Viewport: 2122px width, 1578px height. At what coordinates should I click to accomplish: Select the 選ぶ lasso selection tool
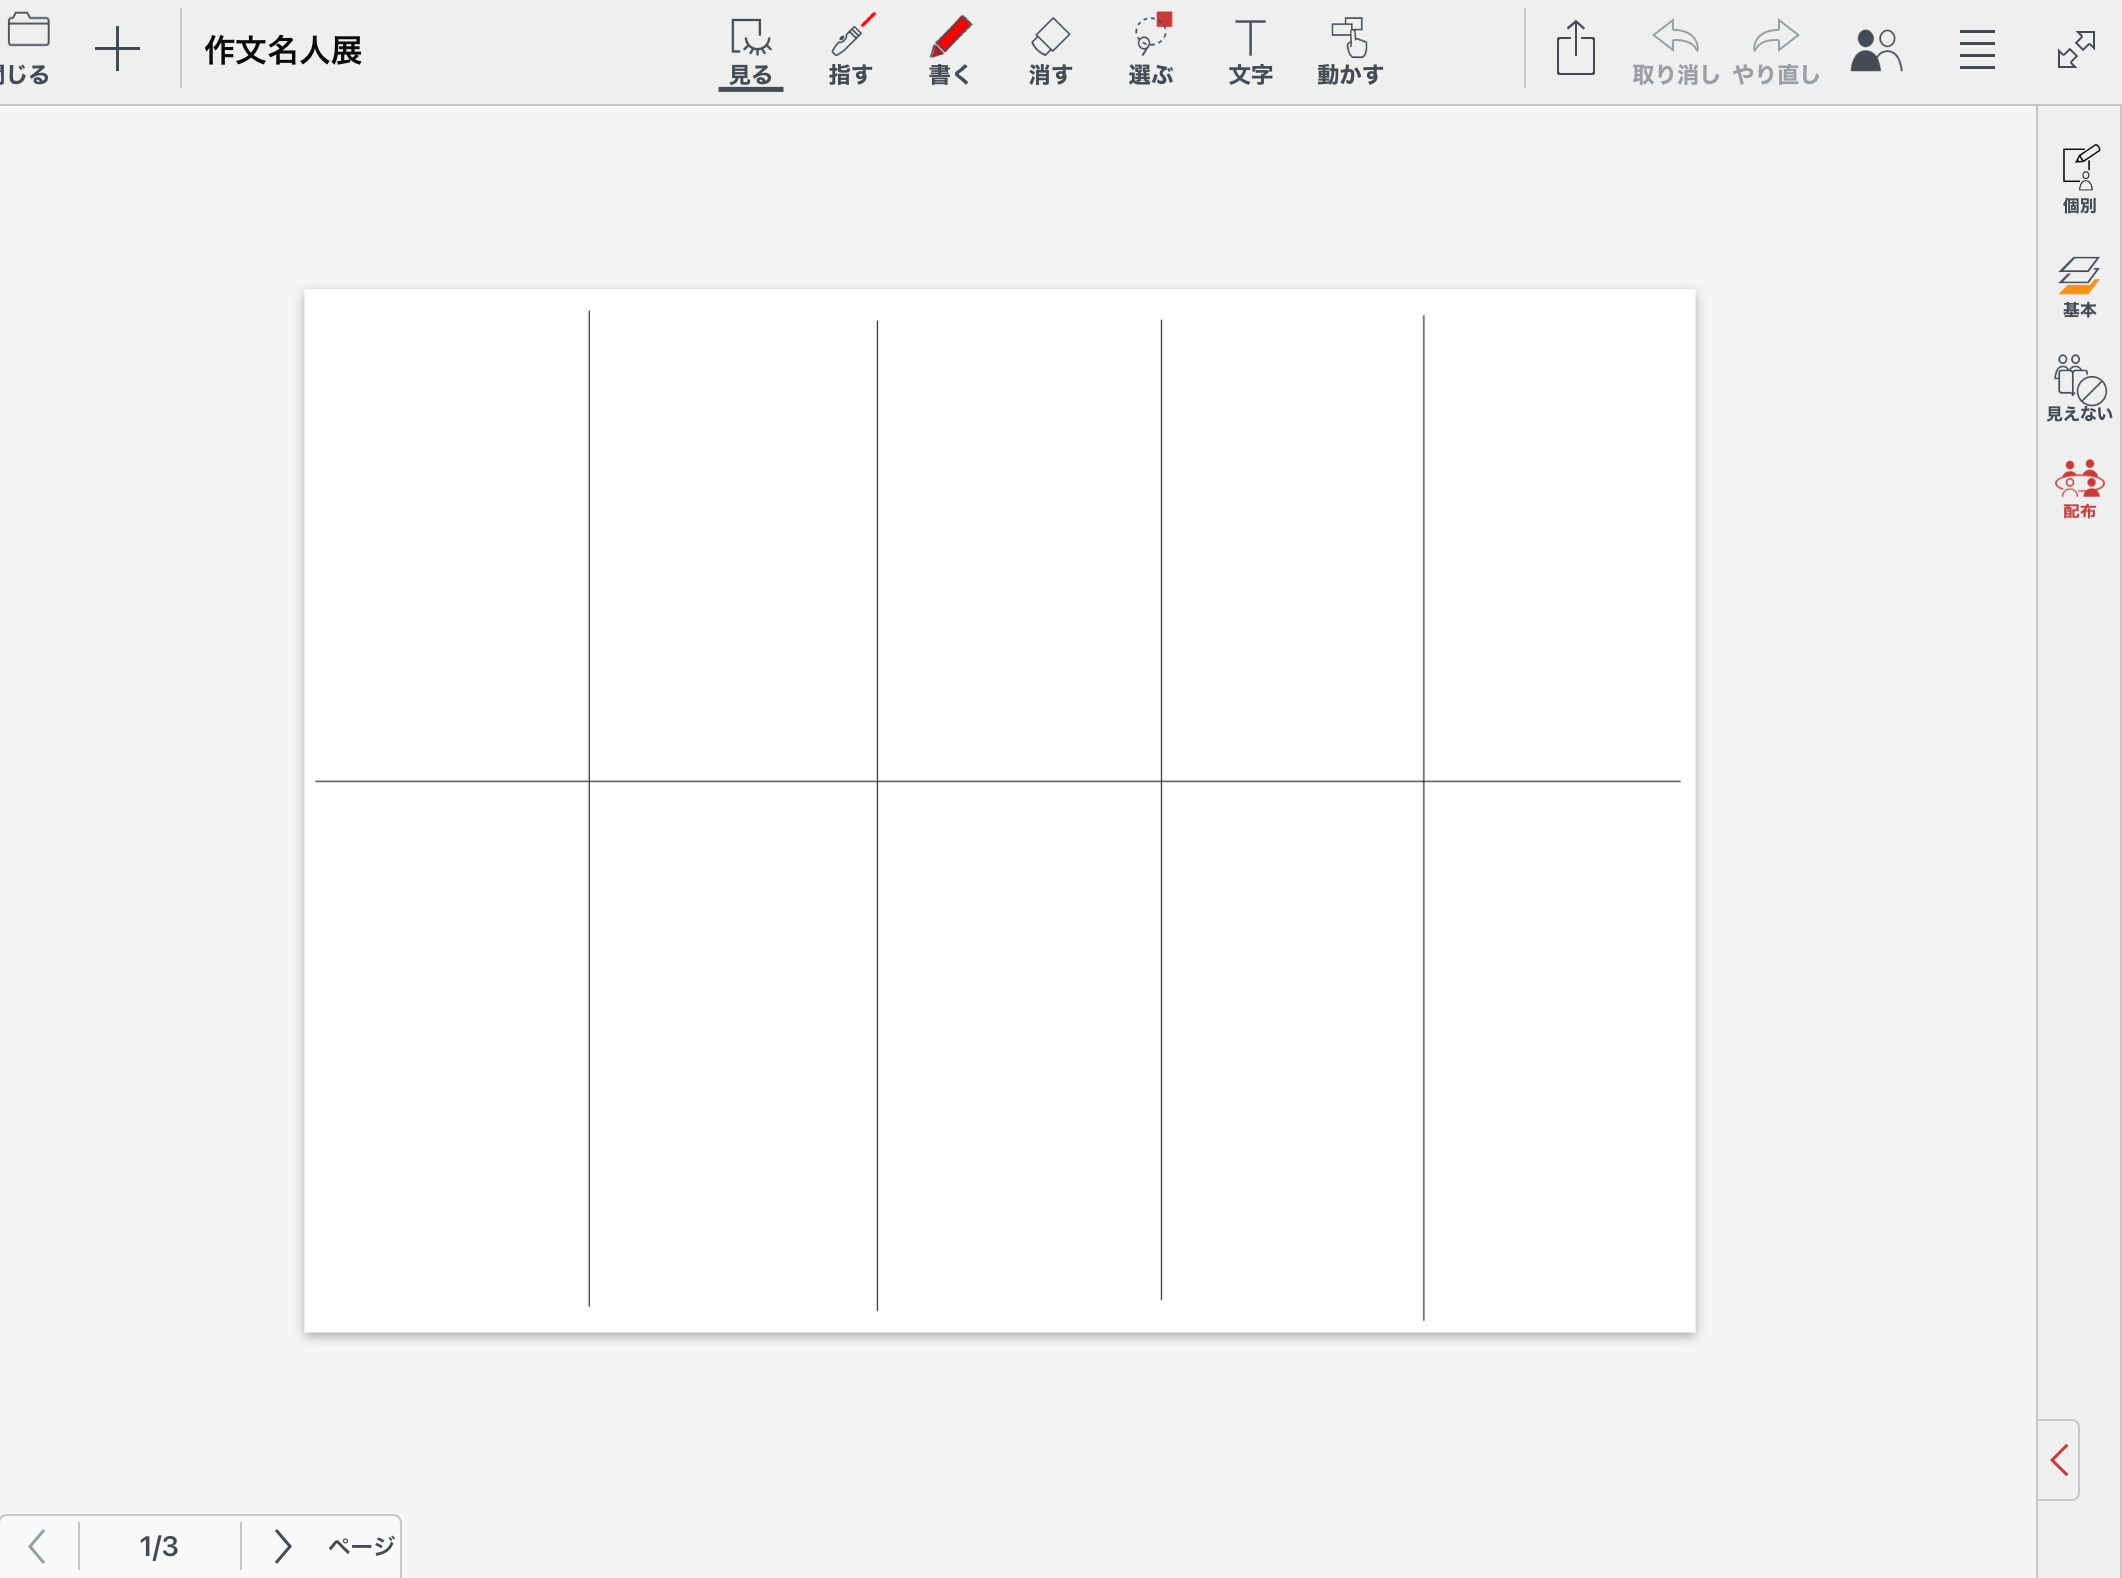(1151, 52)
